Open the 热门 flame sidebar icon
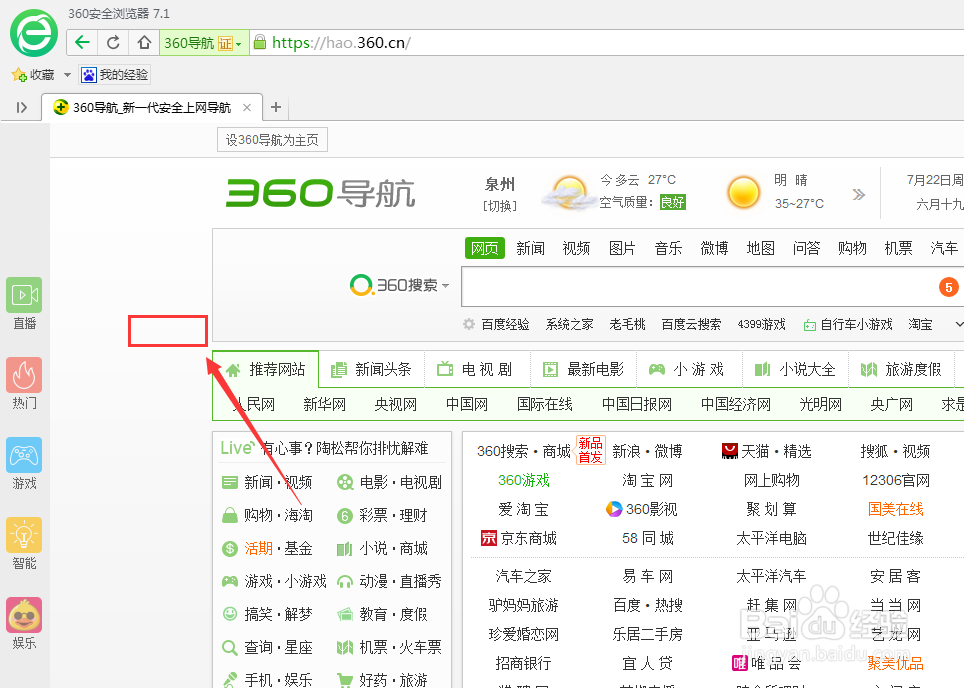This screenshot has height=688, width=964. [24, 375]
